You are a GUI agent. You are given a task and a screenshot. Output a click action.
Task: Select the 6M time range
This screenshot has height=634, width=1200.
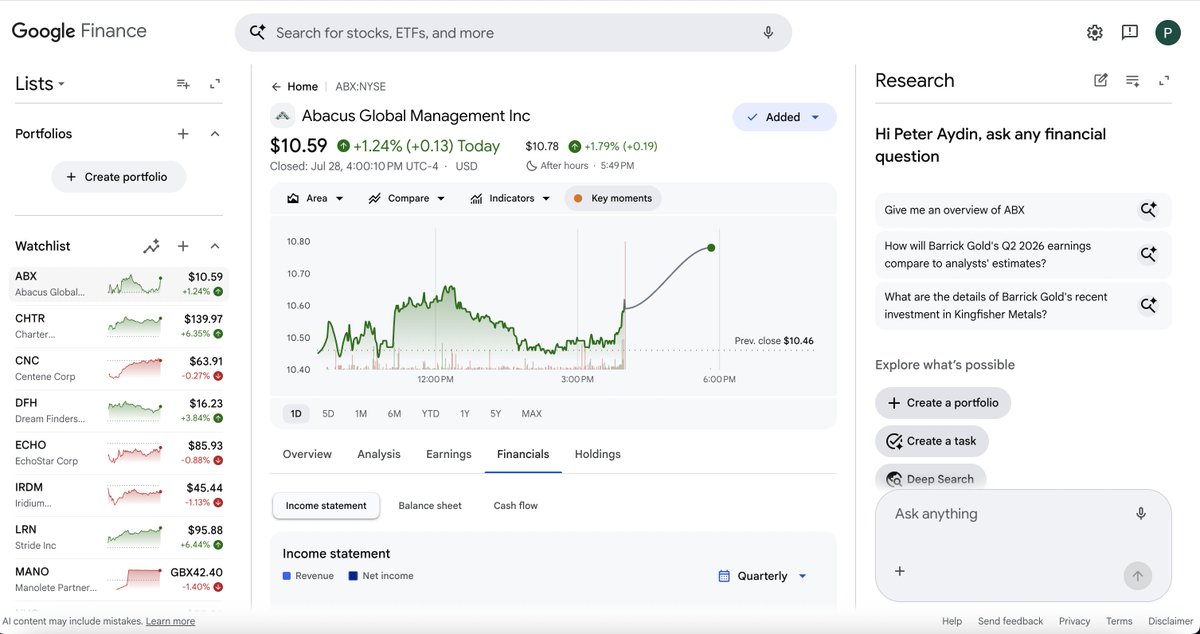coord(394,414)
